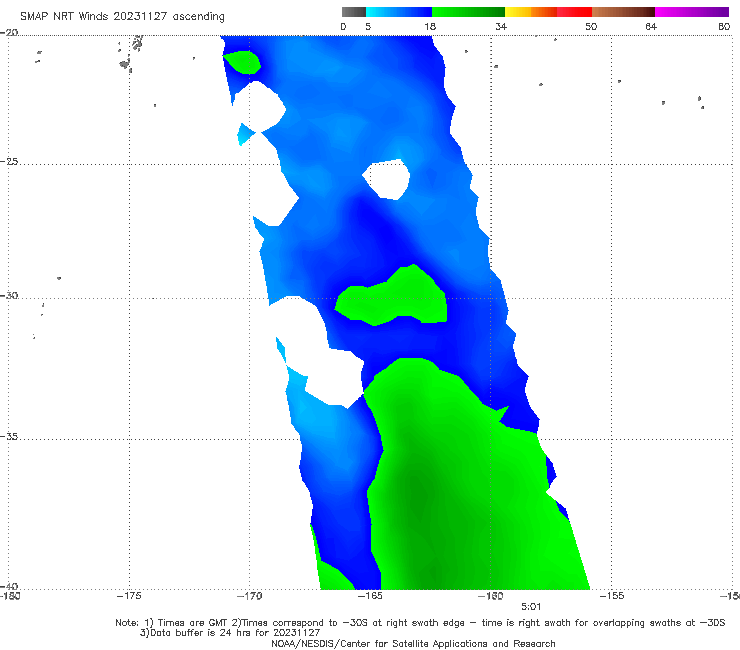Click the latitude label '-25'
Viewport: 740px width, 650px height.
click(9, 161)
